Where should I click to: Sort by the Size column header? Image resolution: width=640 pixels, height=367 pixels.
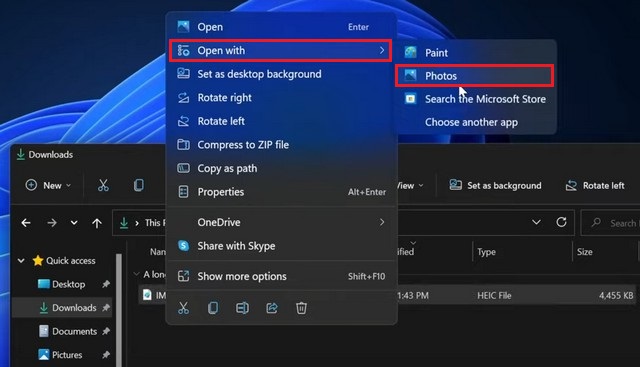584,252
